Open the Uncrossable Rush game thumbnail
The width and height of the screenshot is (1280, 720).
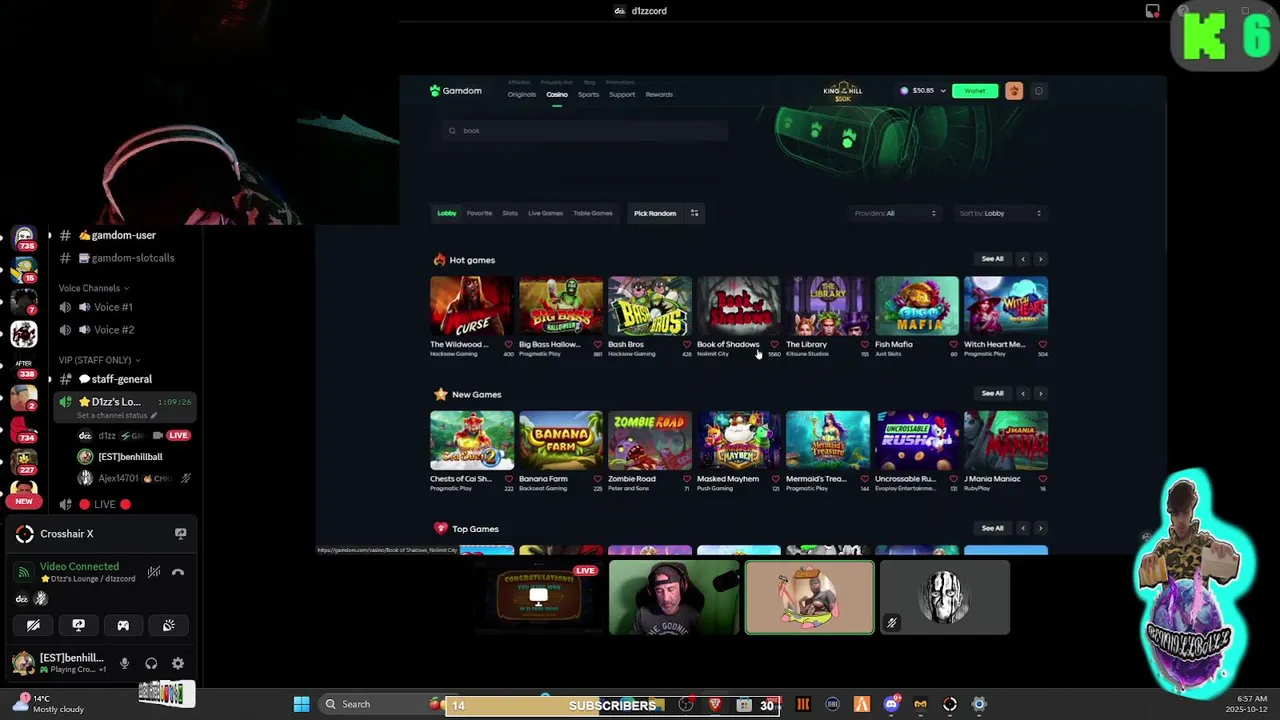click(917, 440)
